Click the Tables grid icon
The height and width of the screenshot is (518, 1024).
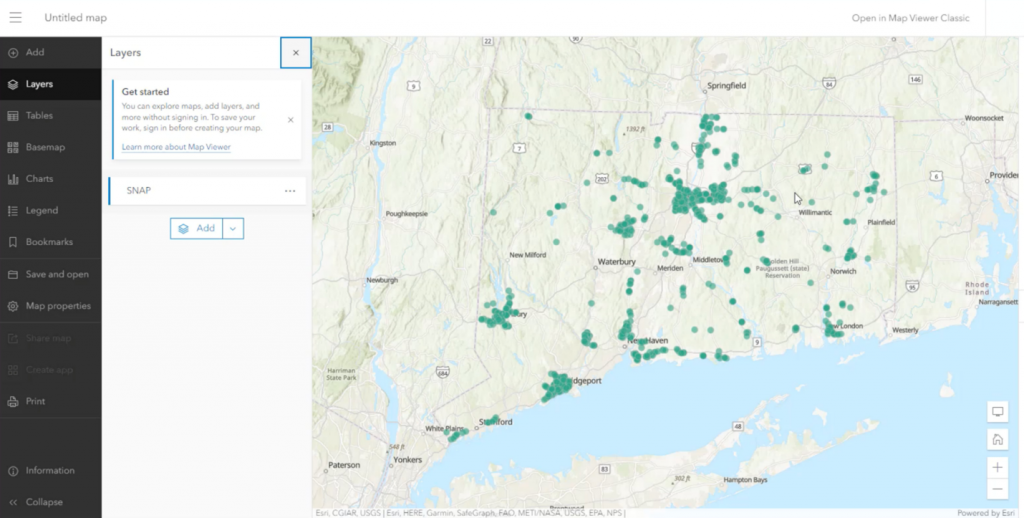click(x=13, y=116)
